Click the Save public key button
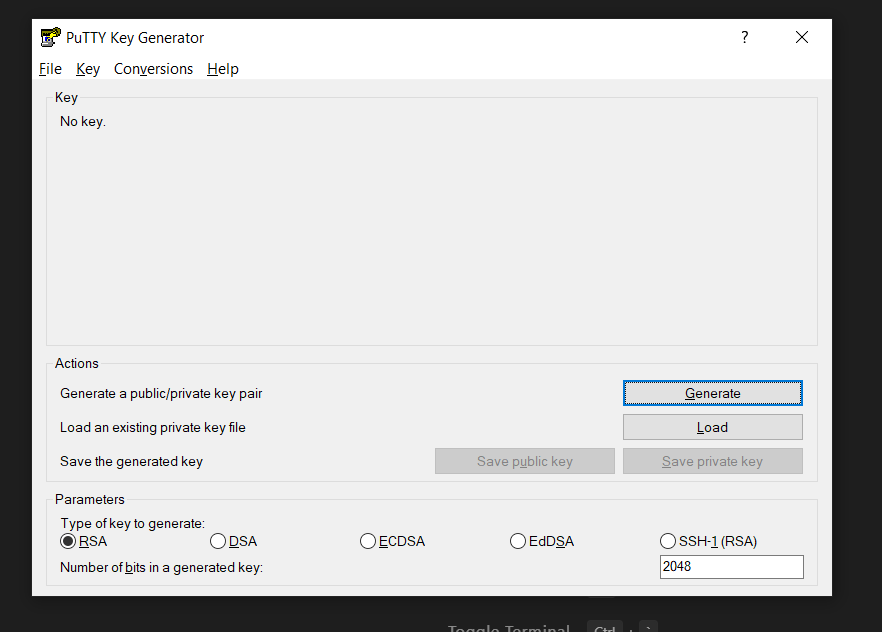 coord(524,460)
